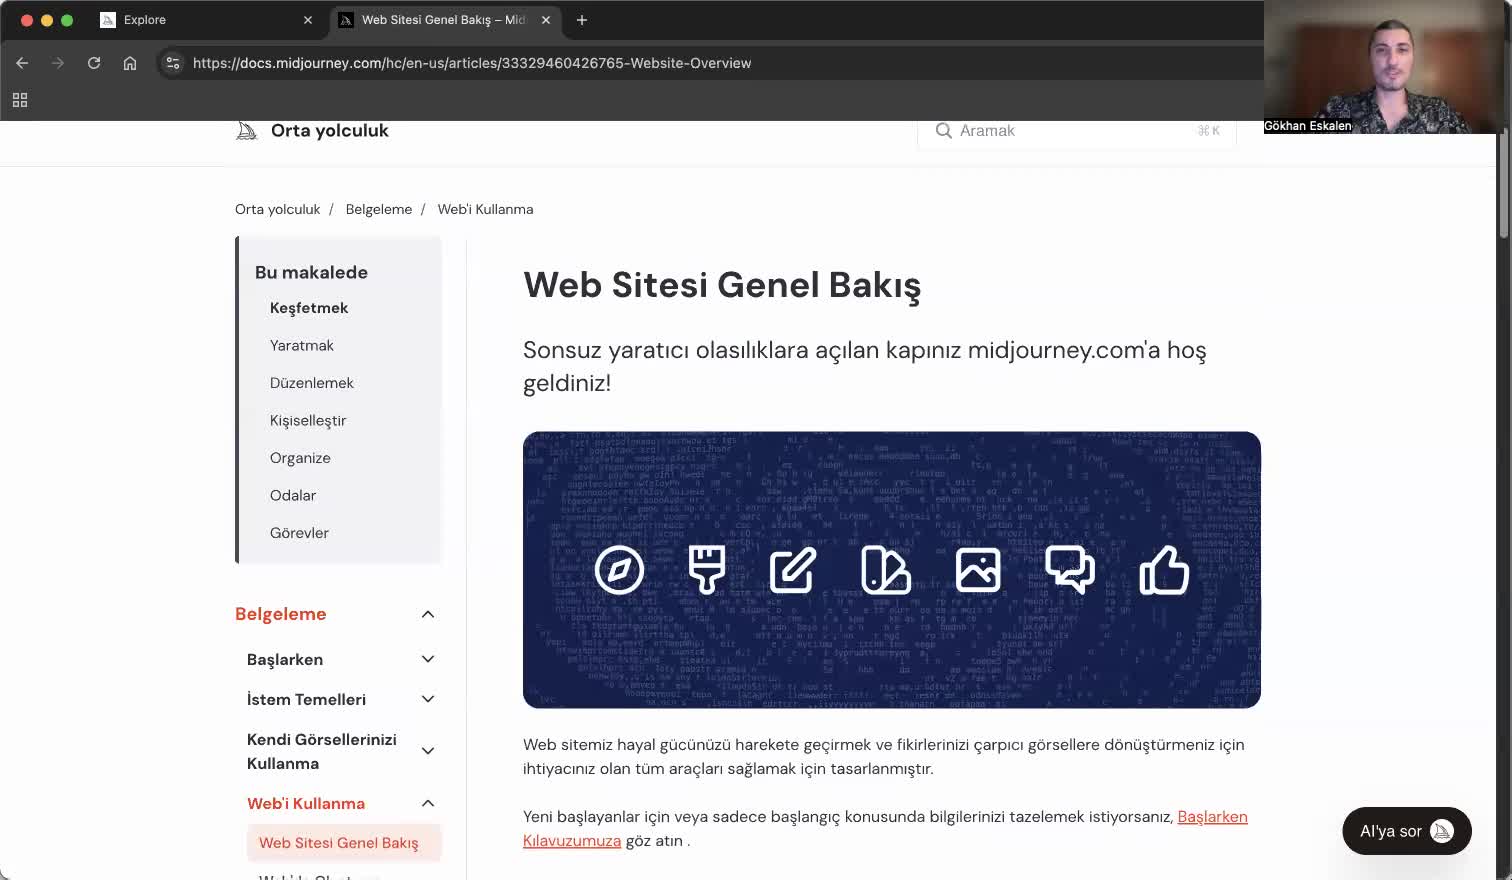Expand Kendi Görsellerinizi Kullanma chevron
Image resolution: width=1512 pixels, height=880 pixels.
[428, 751]
